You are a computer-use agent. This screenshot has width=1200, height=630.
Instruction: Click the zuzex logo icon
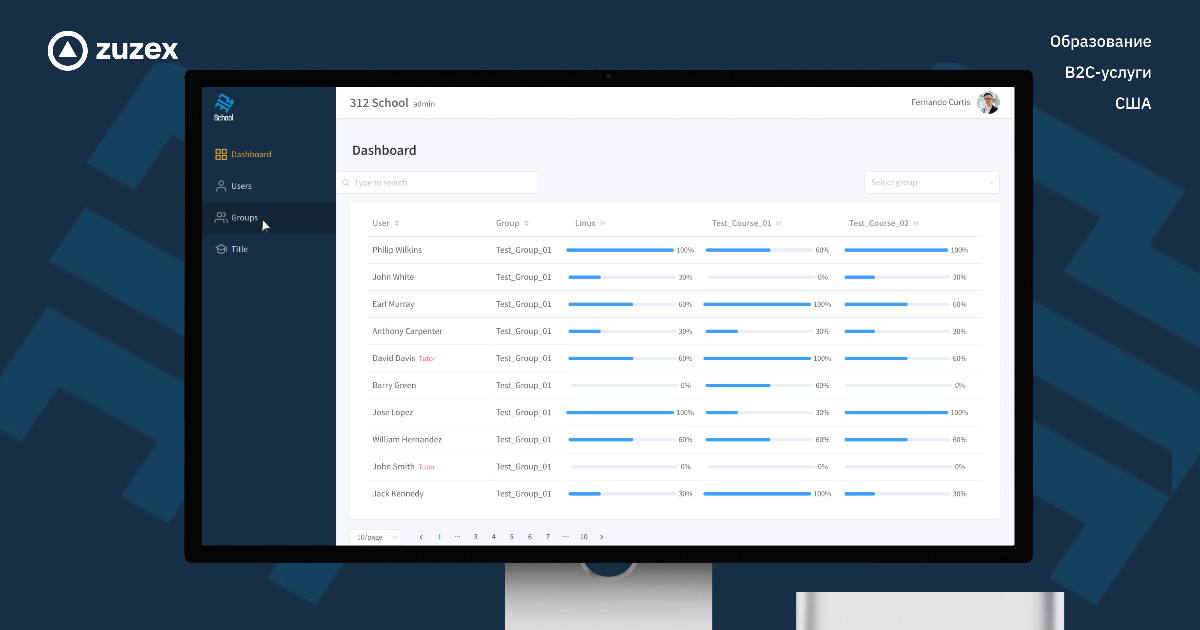67,51
